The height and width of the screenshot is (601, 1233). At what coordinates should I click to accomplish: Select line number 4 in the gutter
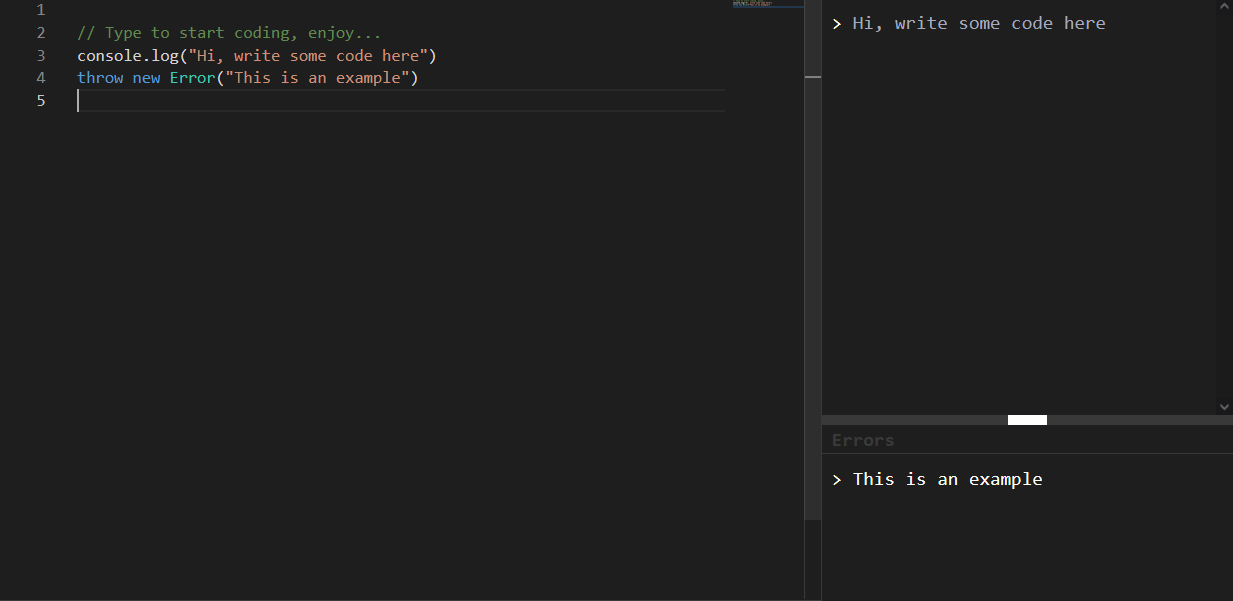pos(40,77)
